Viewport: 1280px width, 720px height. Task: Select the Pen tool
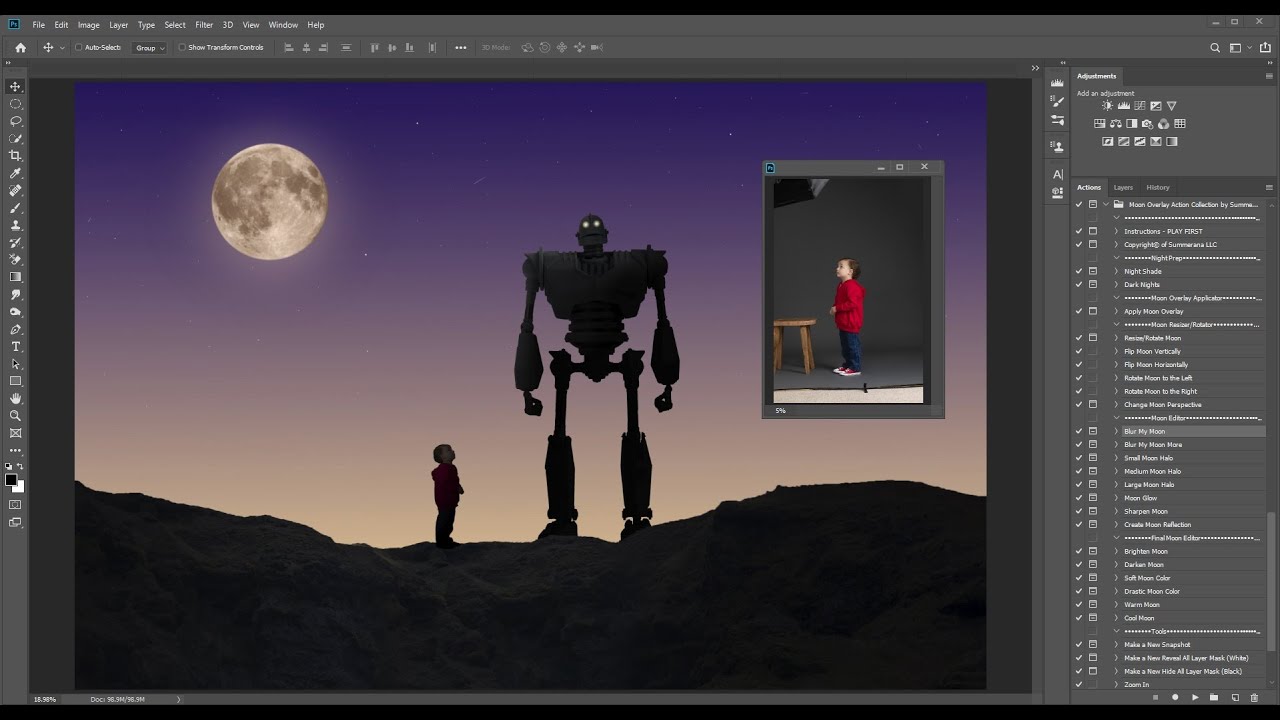coord(15,329)
